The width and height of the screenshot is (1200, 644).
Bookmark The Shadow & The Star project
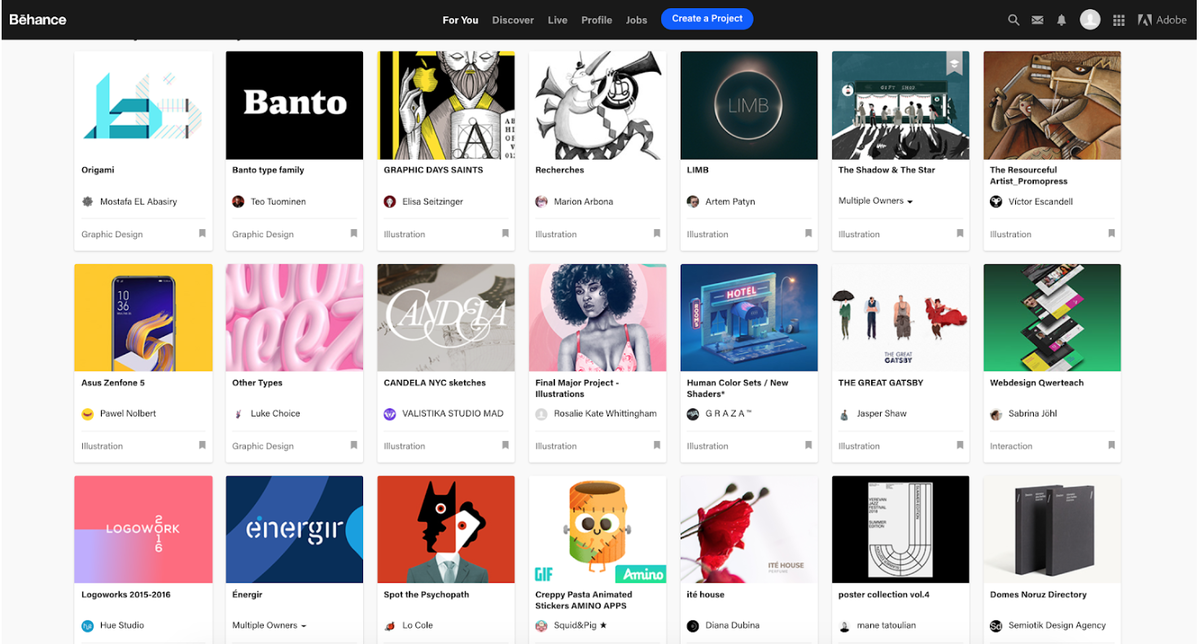click(x=960, y=234)
